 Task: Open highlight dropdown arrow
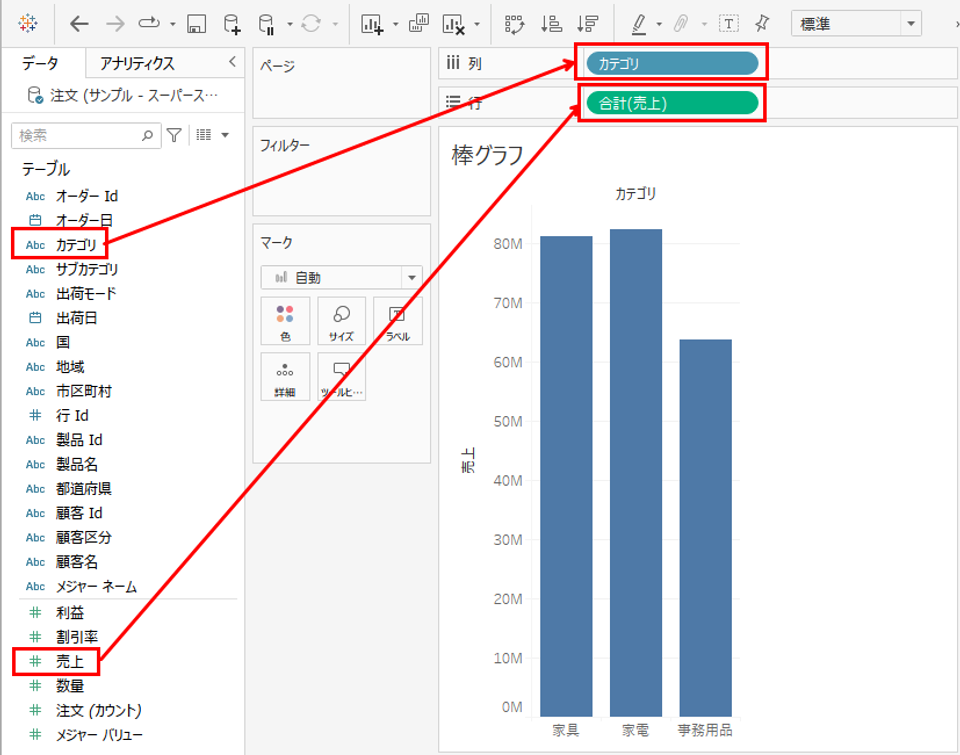[659, 24]
